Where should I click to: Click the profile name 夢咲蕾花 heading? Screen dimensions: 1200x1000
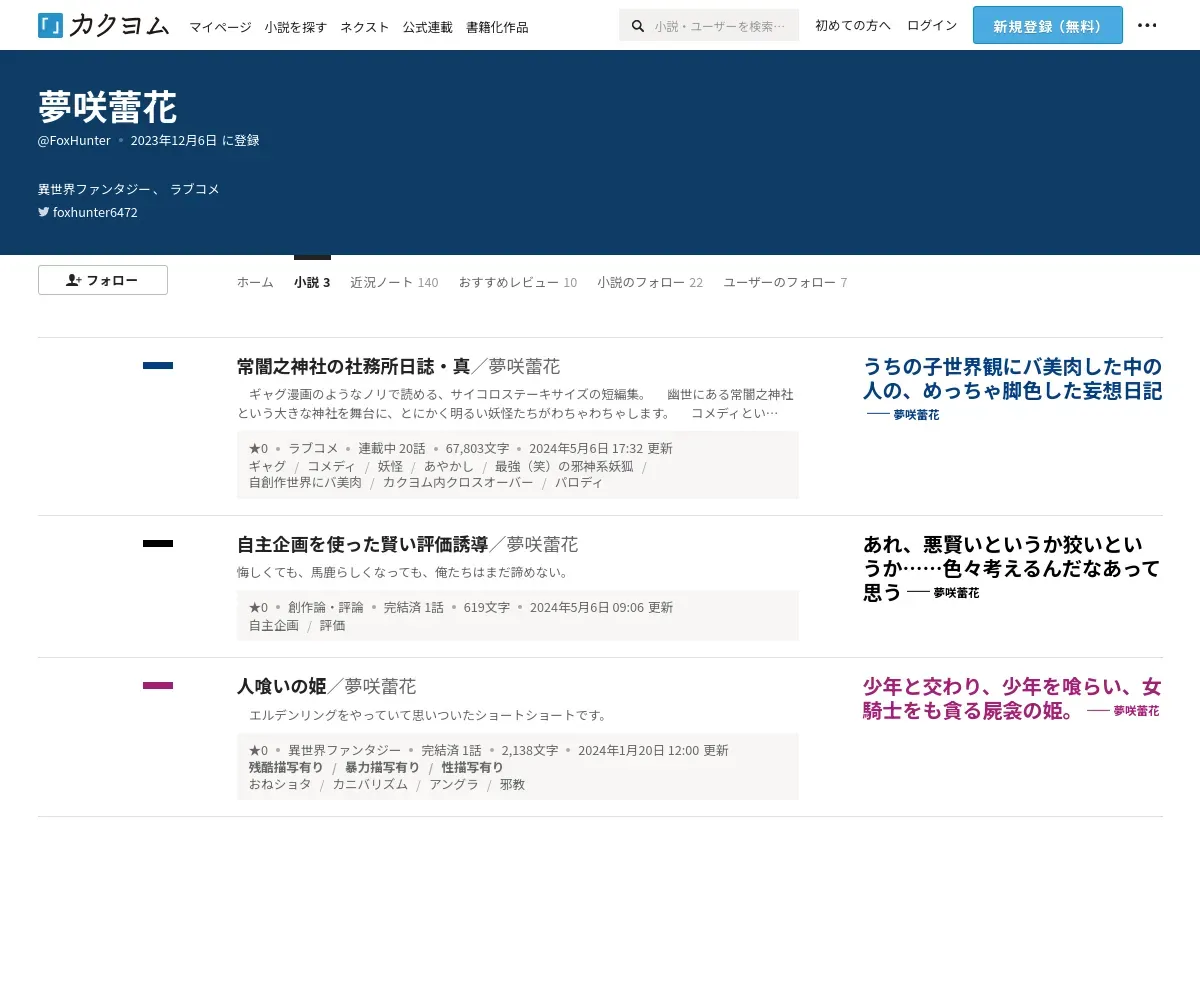(x=107, y=105)
